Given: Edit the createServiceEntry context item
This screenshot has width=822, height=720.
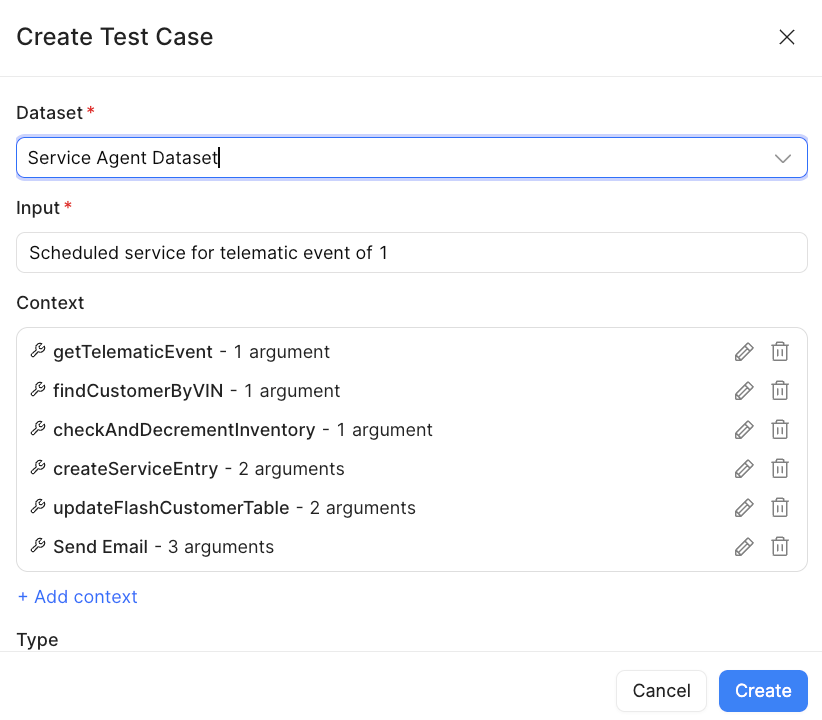Looking at the screenshot, I should [743, 469].
